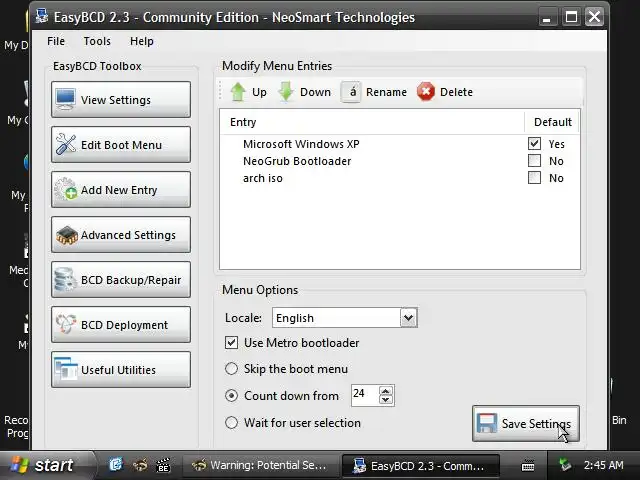Toggle Use Metro bootloader checkbox
640x480 pixels.
pyautogui.click(x=231, y=342)
